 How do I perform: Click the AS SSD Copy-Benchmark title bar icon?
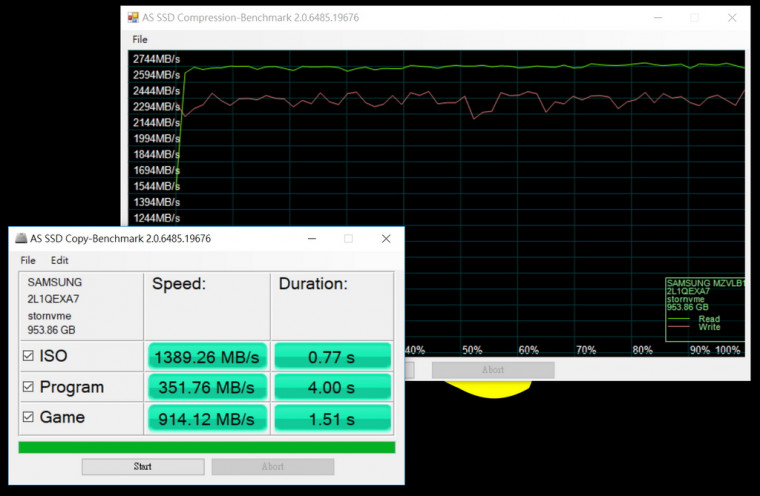tap(21, 239)
